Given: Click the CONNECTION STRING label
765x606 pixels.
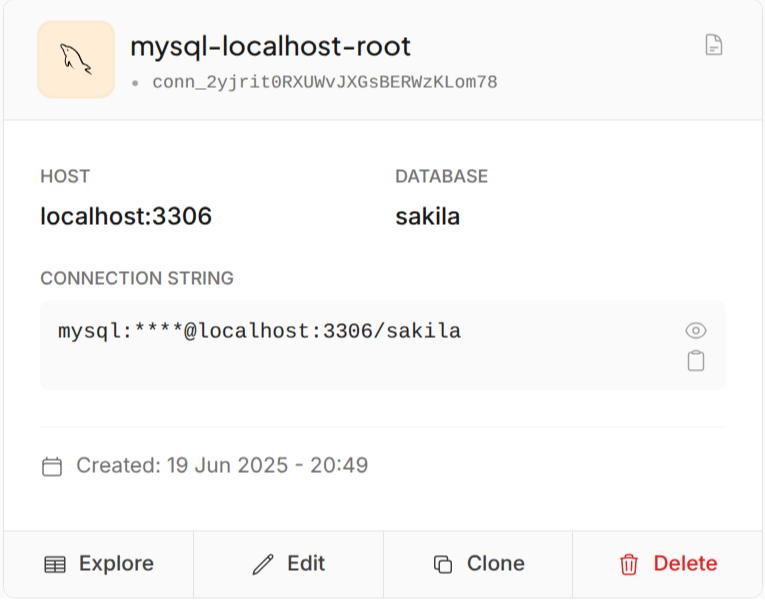Looking at the screenshot, I should click(x=137, y=278).
